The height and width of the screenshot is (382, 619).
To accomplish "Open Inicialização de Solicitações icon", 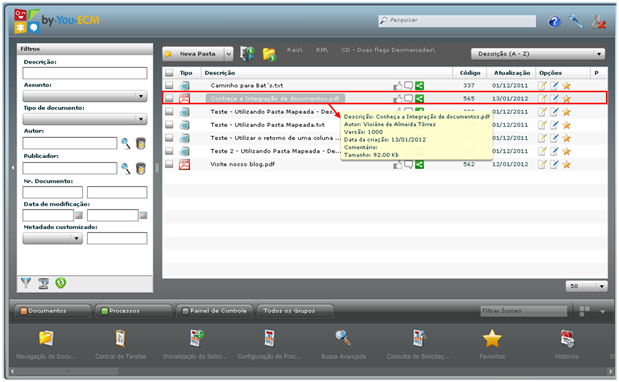I will coord(196,339).
